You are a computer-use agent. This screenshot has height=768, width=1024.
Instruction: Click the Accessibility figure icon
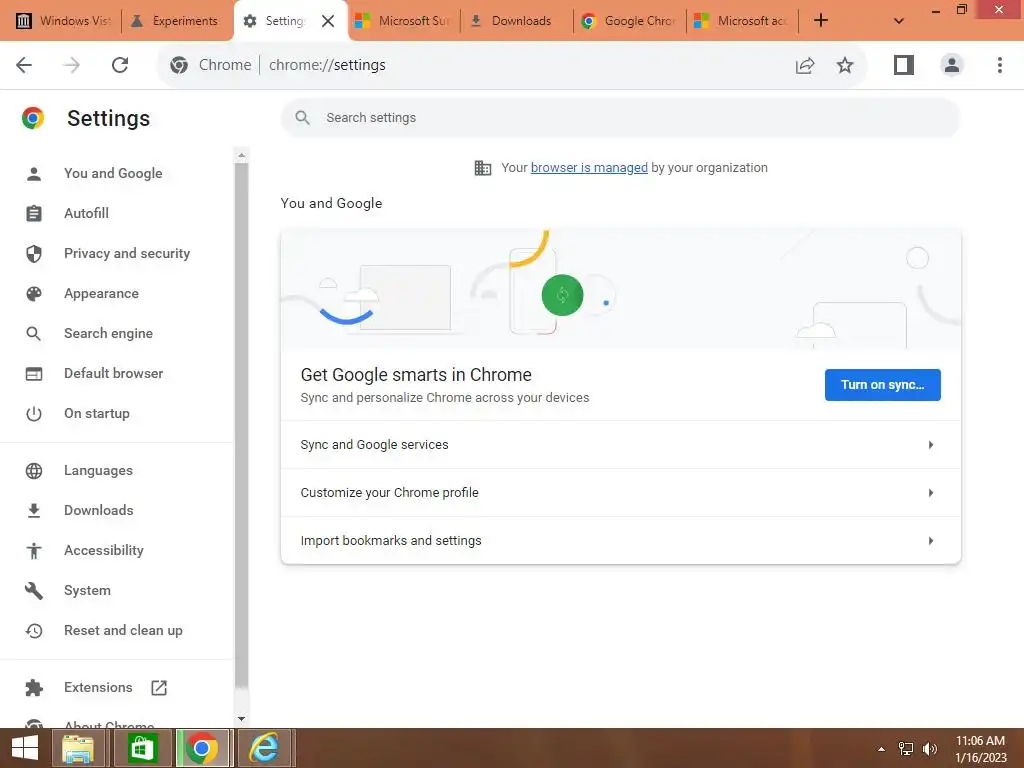[34, 551]
